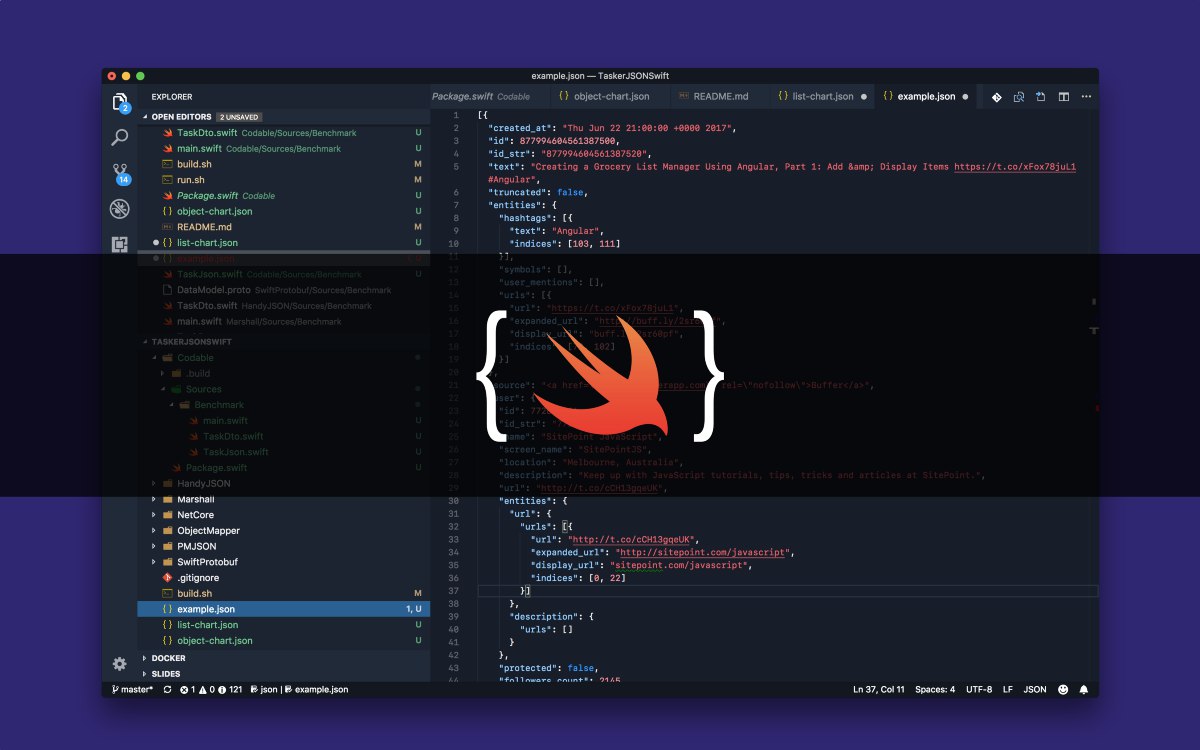Change indentation via Spaces: 4
The height and width of the screenshot is (750, 1200).
(935, 689)
